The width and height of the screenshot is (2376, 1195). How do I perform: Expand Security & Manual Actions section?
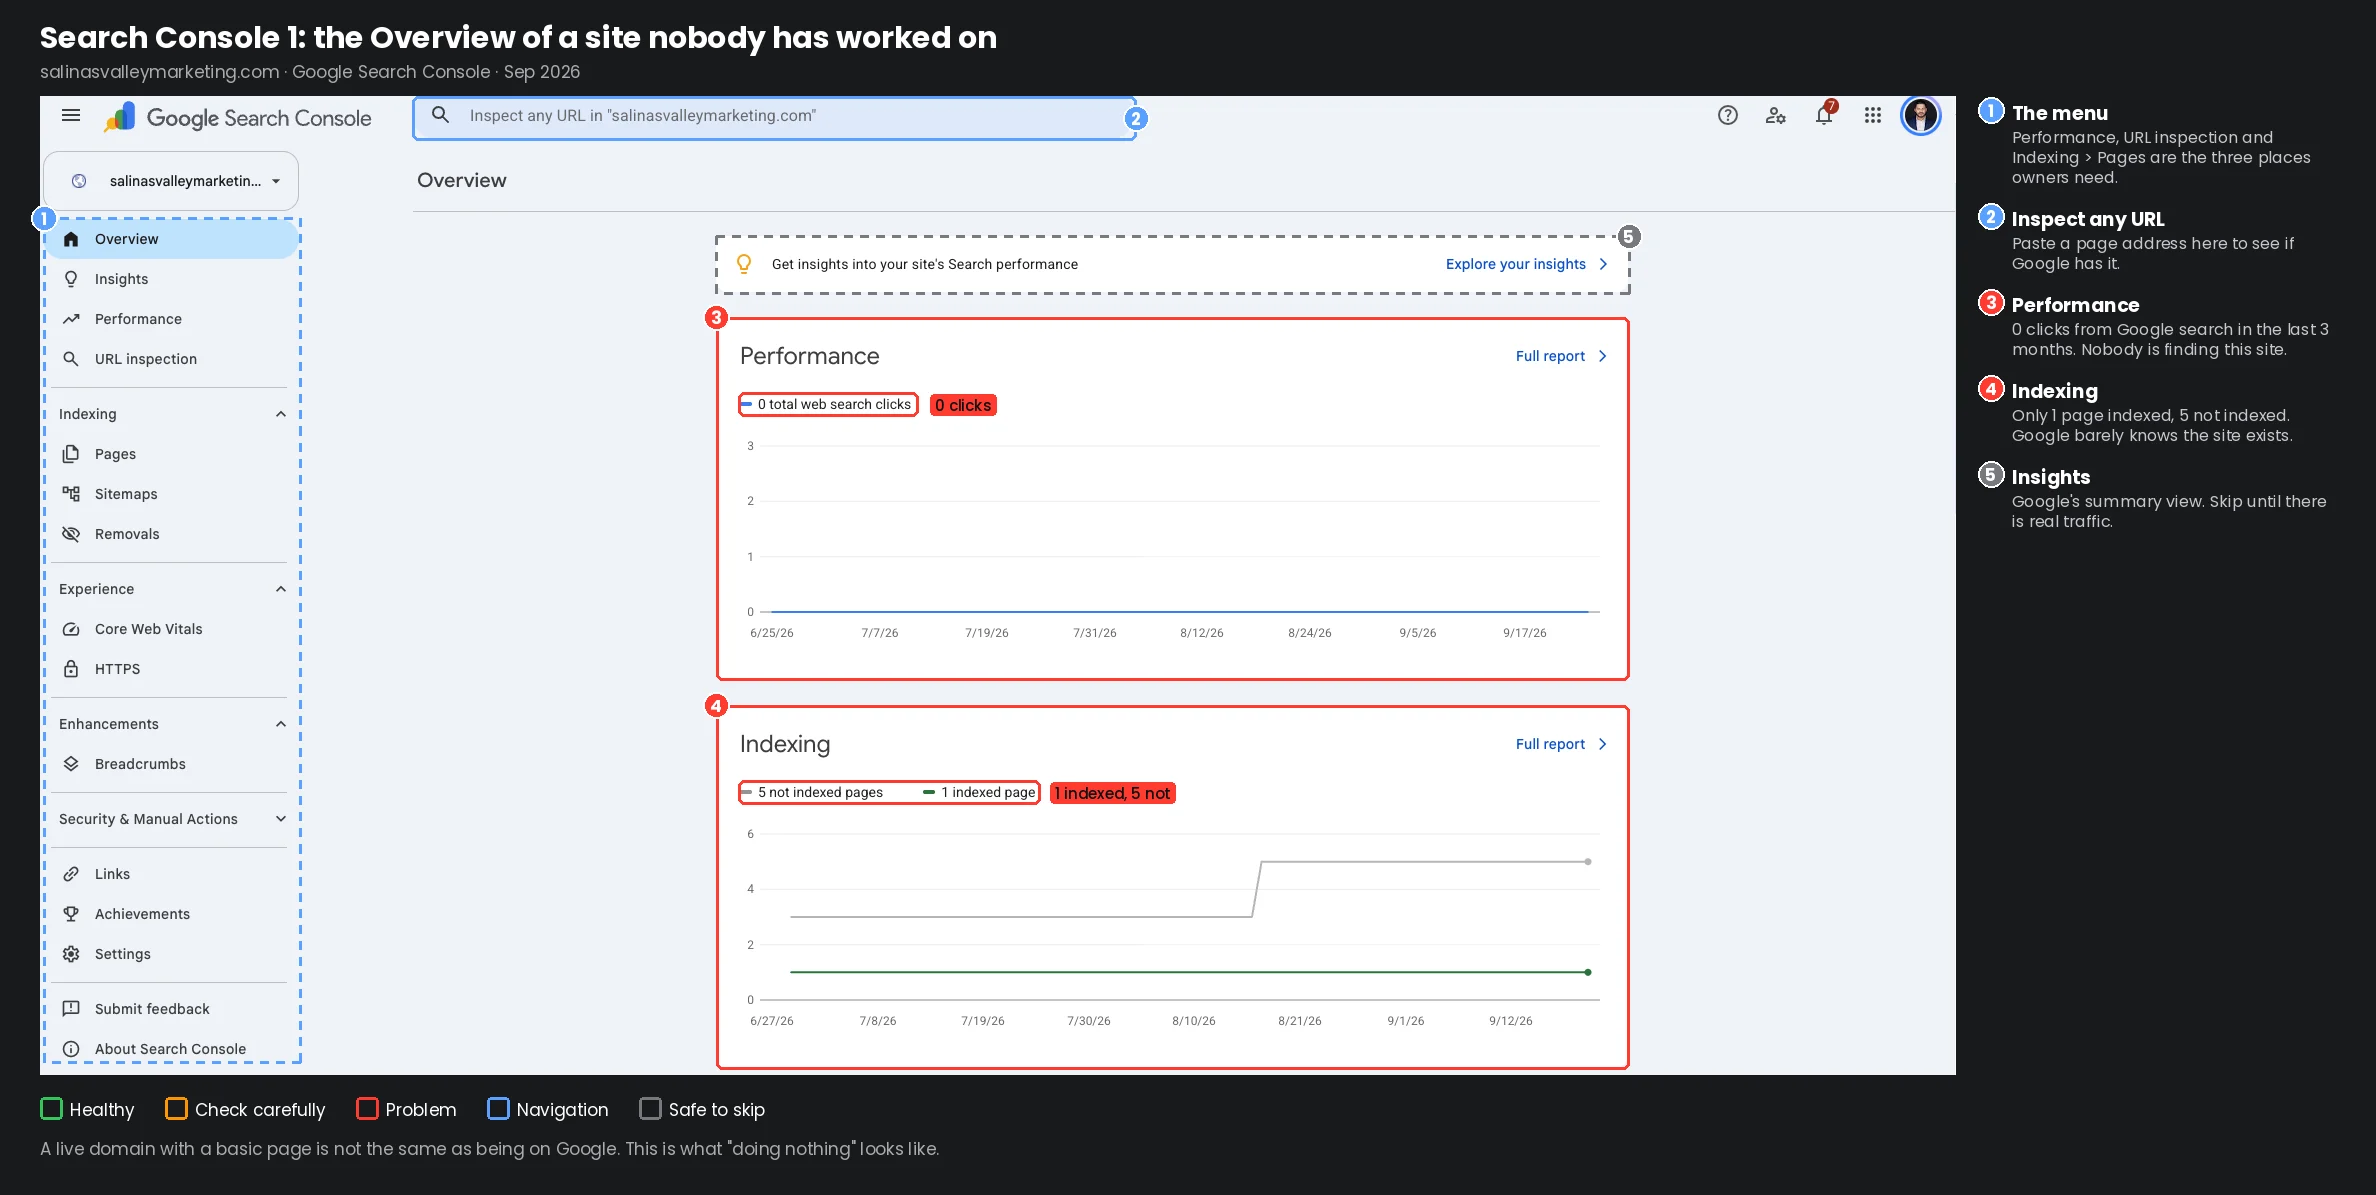[x=281, y=819]
